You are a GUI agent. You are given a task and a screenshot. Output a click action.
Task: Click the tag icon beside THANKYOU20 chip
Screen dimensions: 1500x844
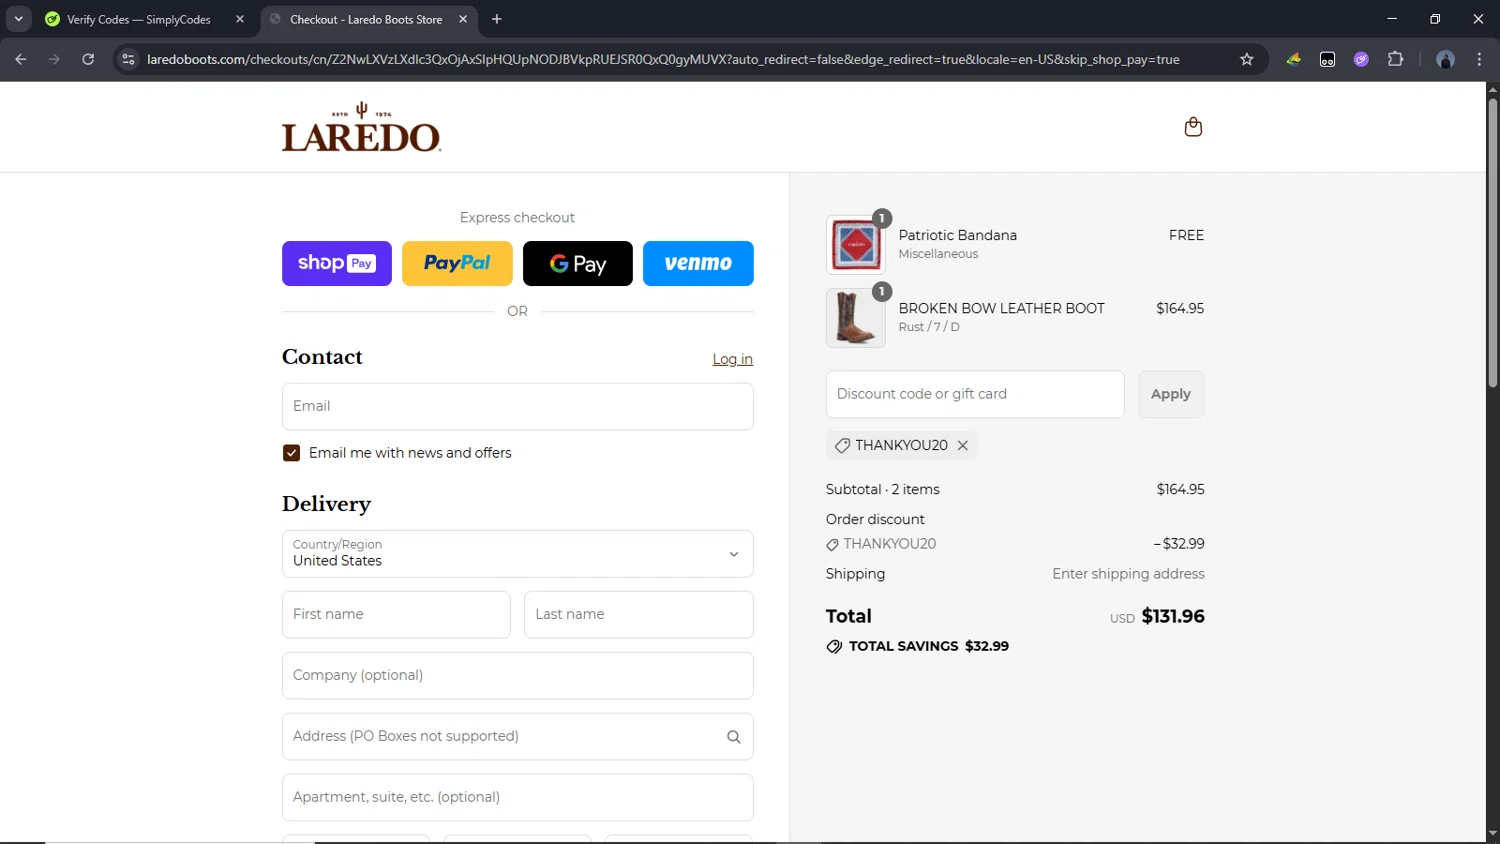coord(842,446)
